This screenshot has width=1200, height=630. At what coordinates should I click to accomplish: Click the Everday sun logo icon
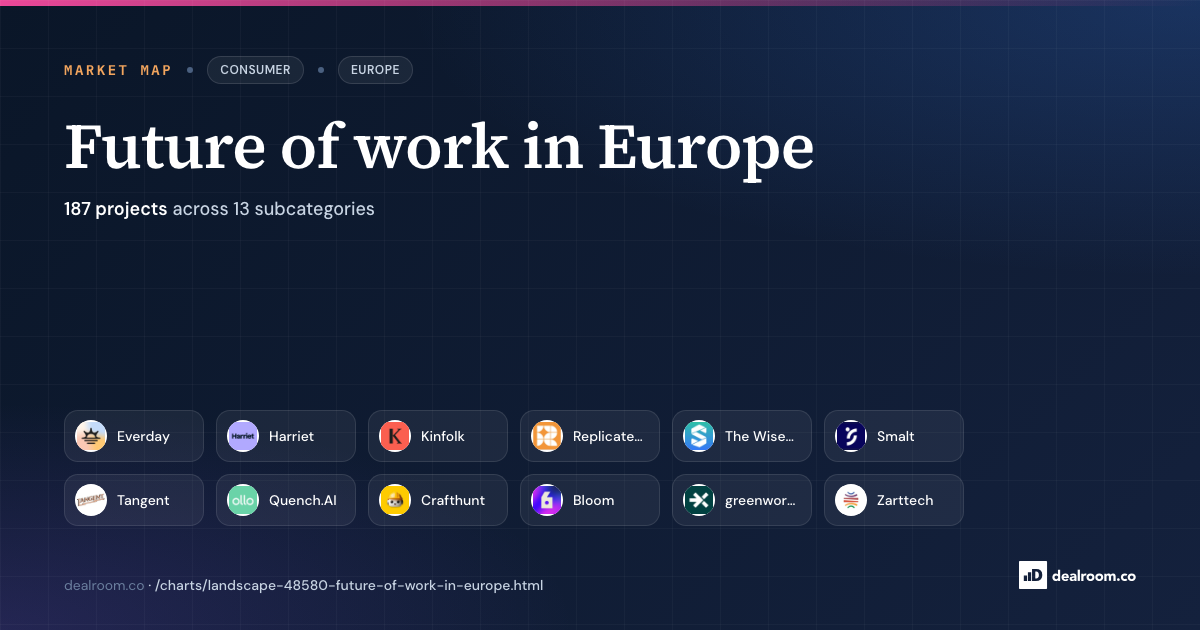[x=91, y=436]
